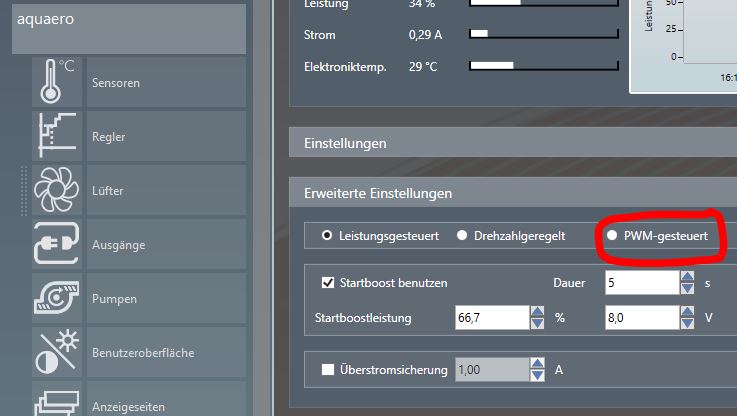Click the Überstromsicherung ampere field
737x416 pixels.
492,369
